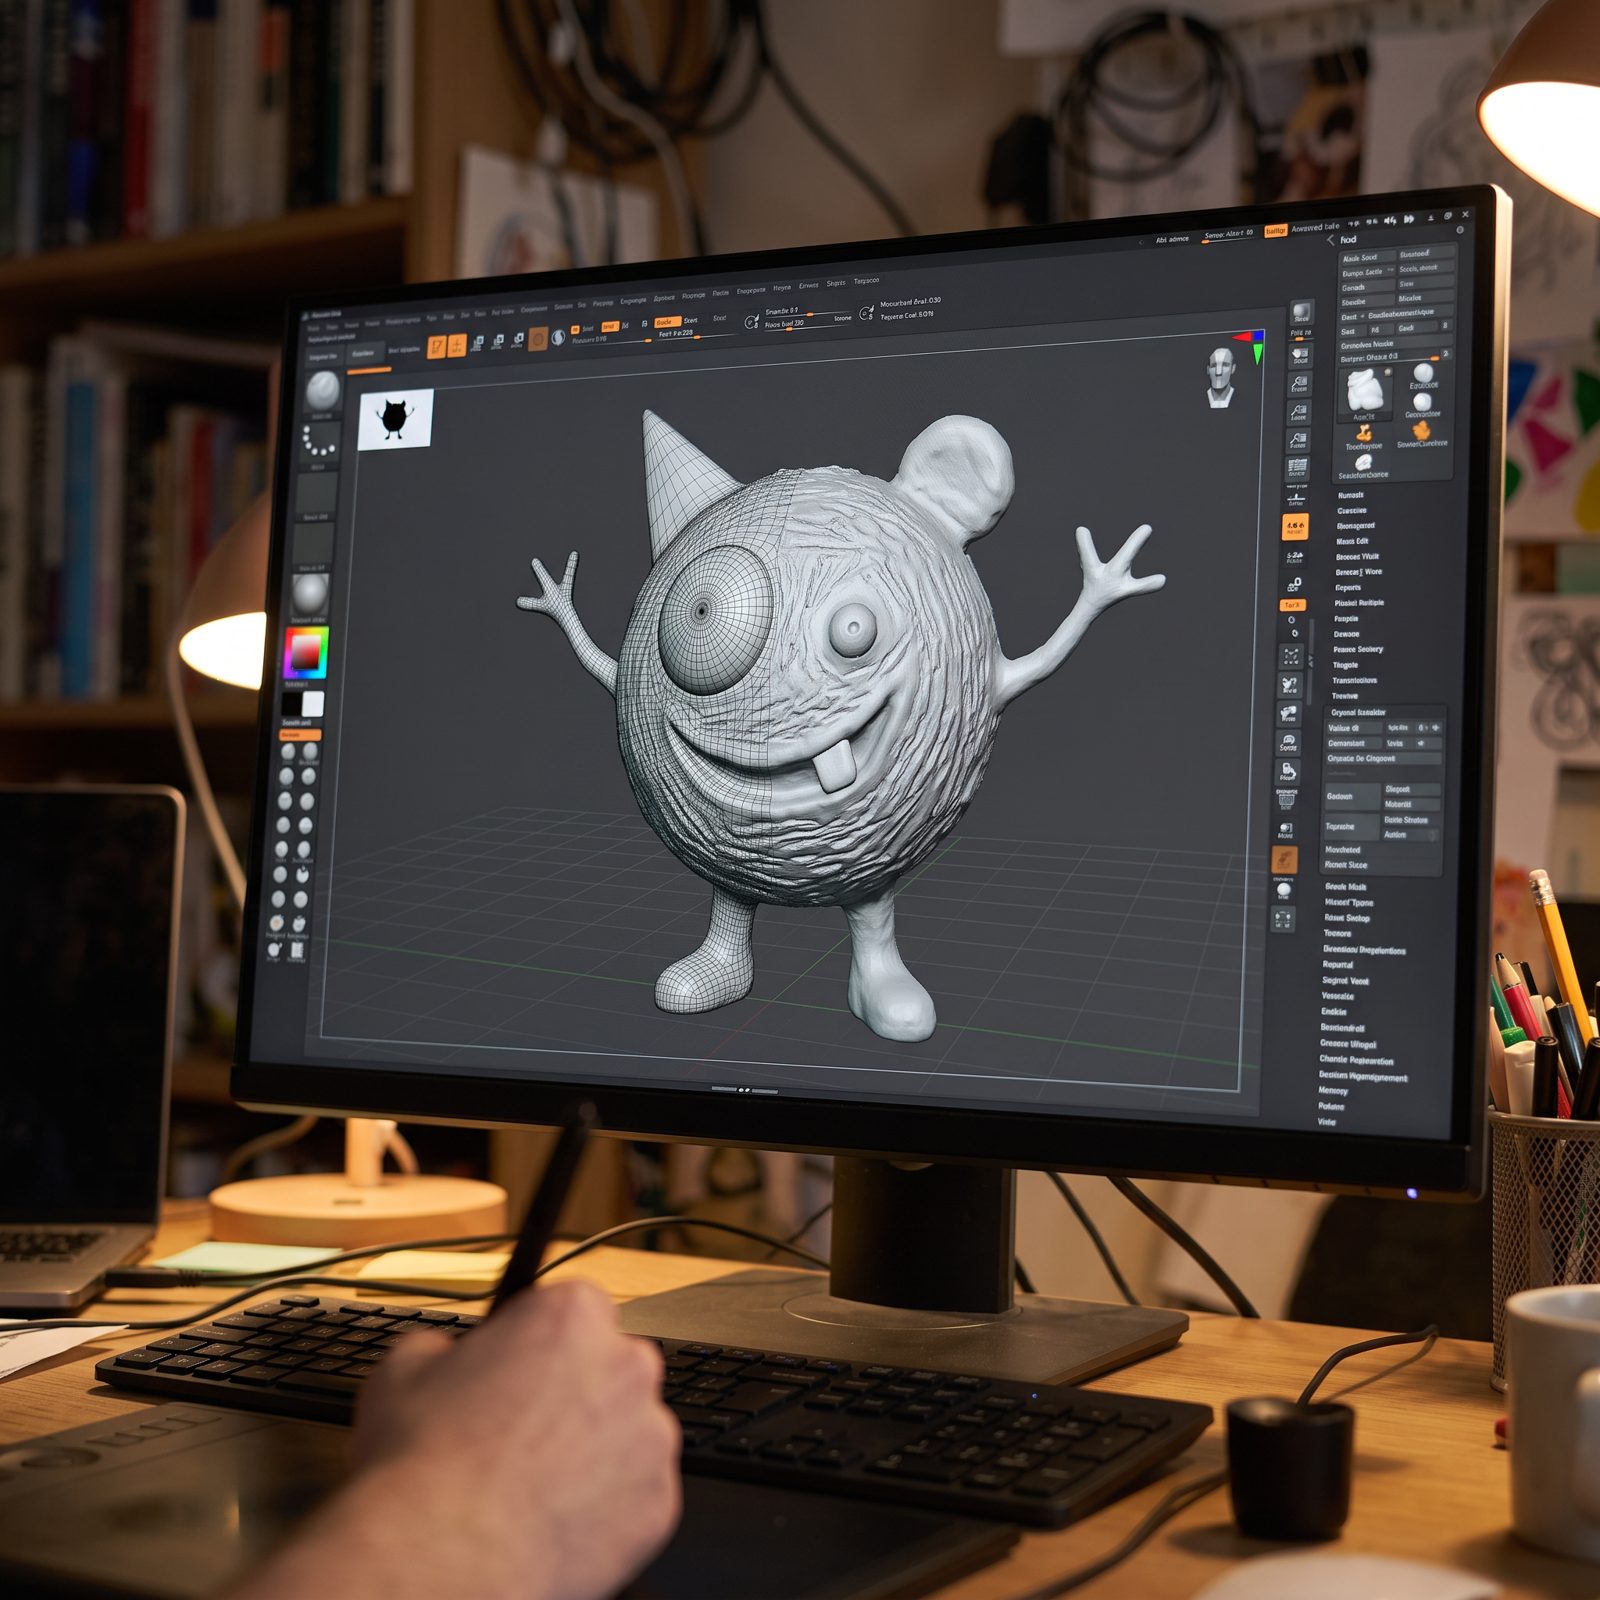Click the 'Movid' icon on right shelf
This screenshot has height=1600, width=1600.
tap(1285, 829)
